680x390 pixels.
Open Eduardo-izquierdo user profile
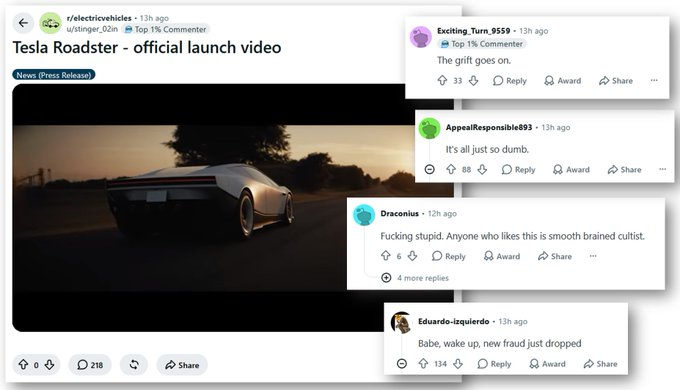click(x=454, y=321)
